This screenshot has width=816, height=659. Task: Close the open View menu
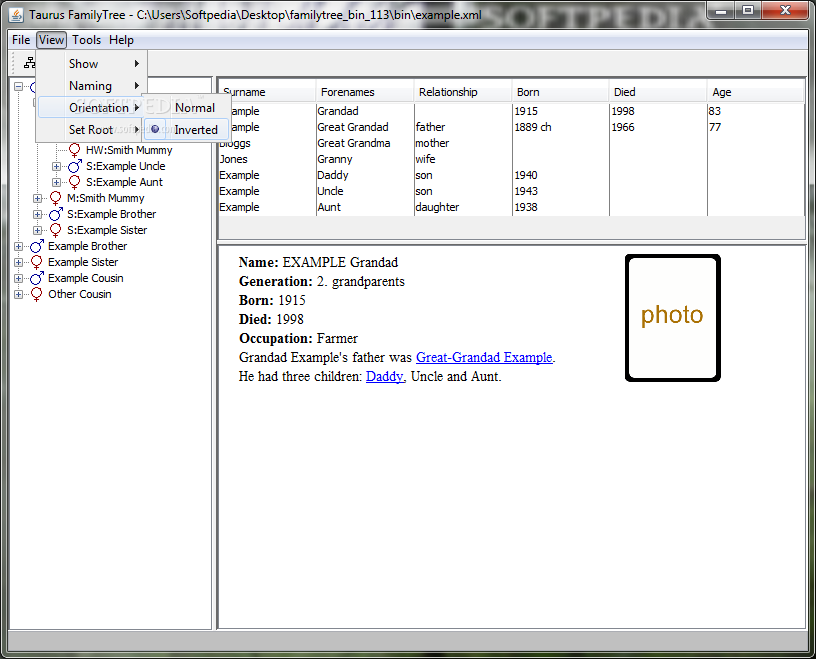[x=51, y=40]
